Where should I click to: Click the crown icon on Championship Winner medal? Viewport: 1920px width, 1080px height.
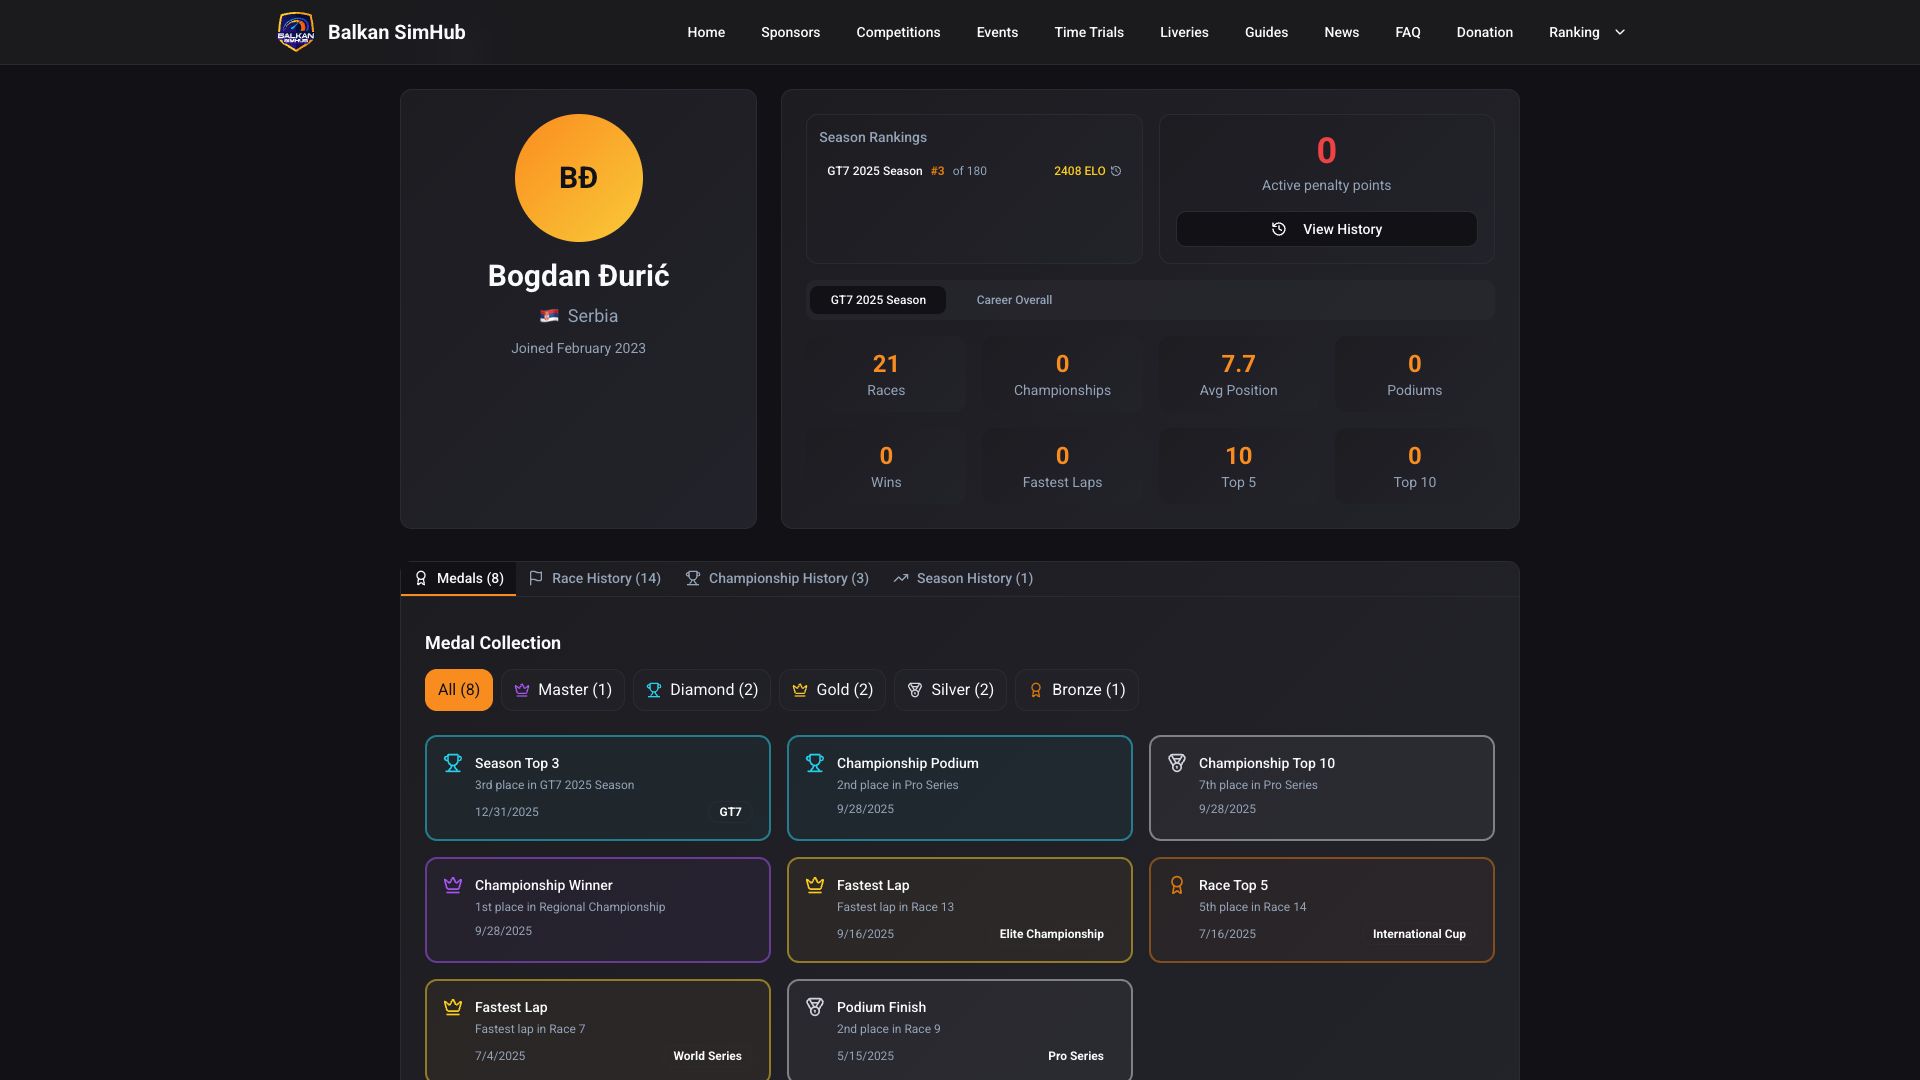coord(453,885)
